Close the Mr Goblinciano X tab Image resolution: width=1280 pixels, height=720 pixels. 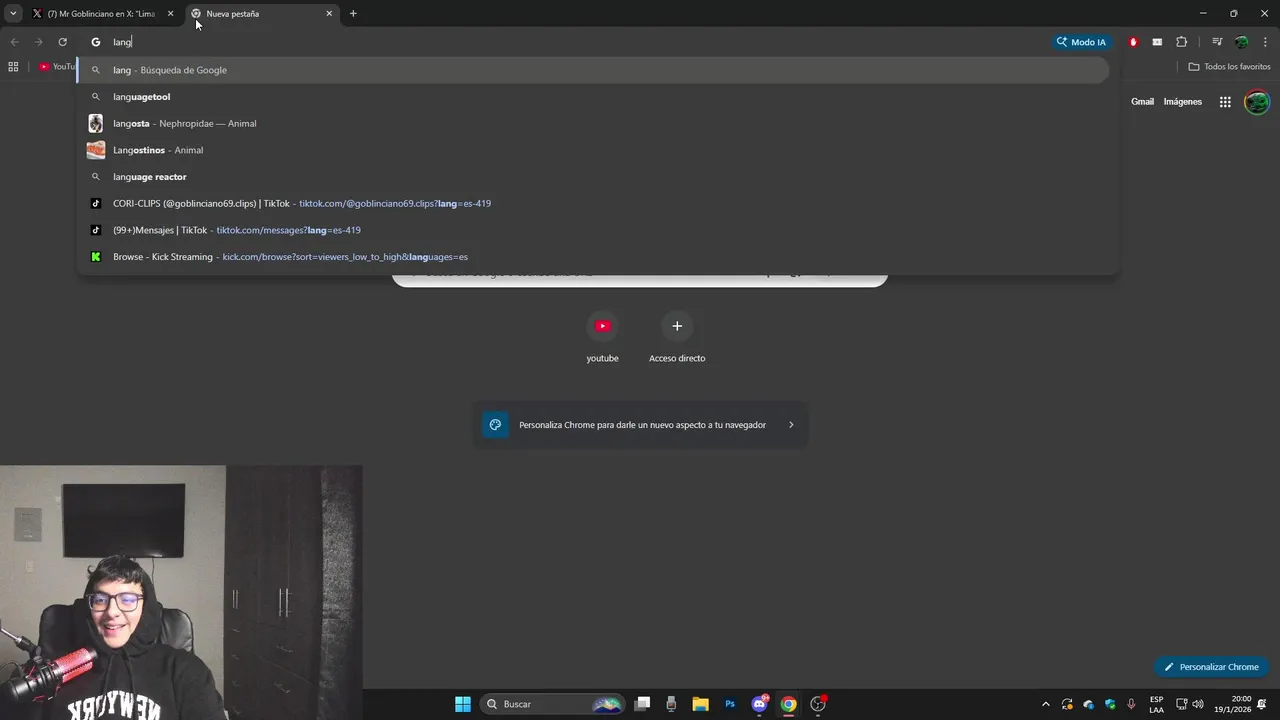pyautogui.click(x=170, y=14)
